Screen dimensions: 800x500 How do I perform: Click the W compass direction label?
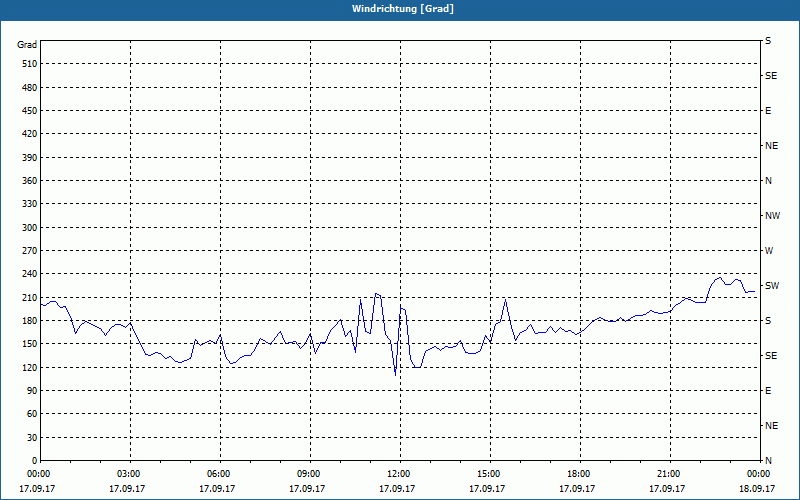click(x=769, y=251)
